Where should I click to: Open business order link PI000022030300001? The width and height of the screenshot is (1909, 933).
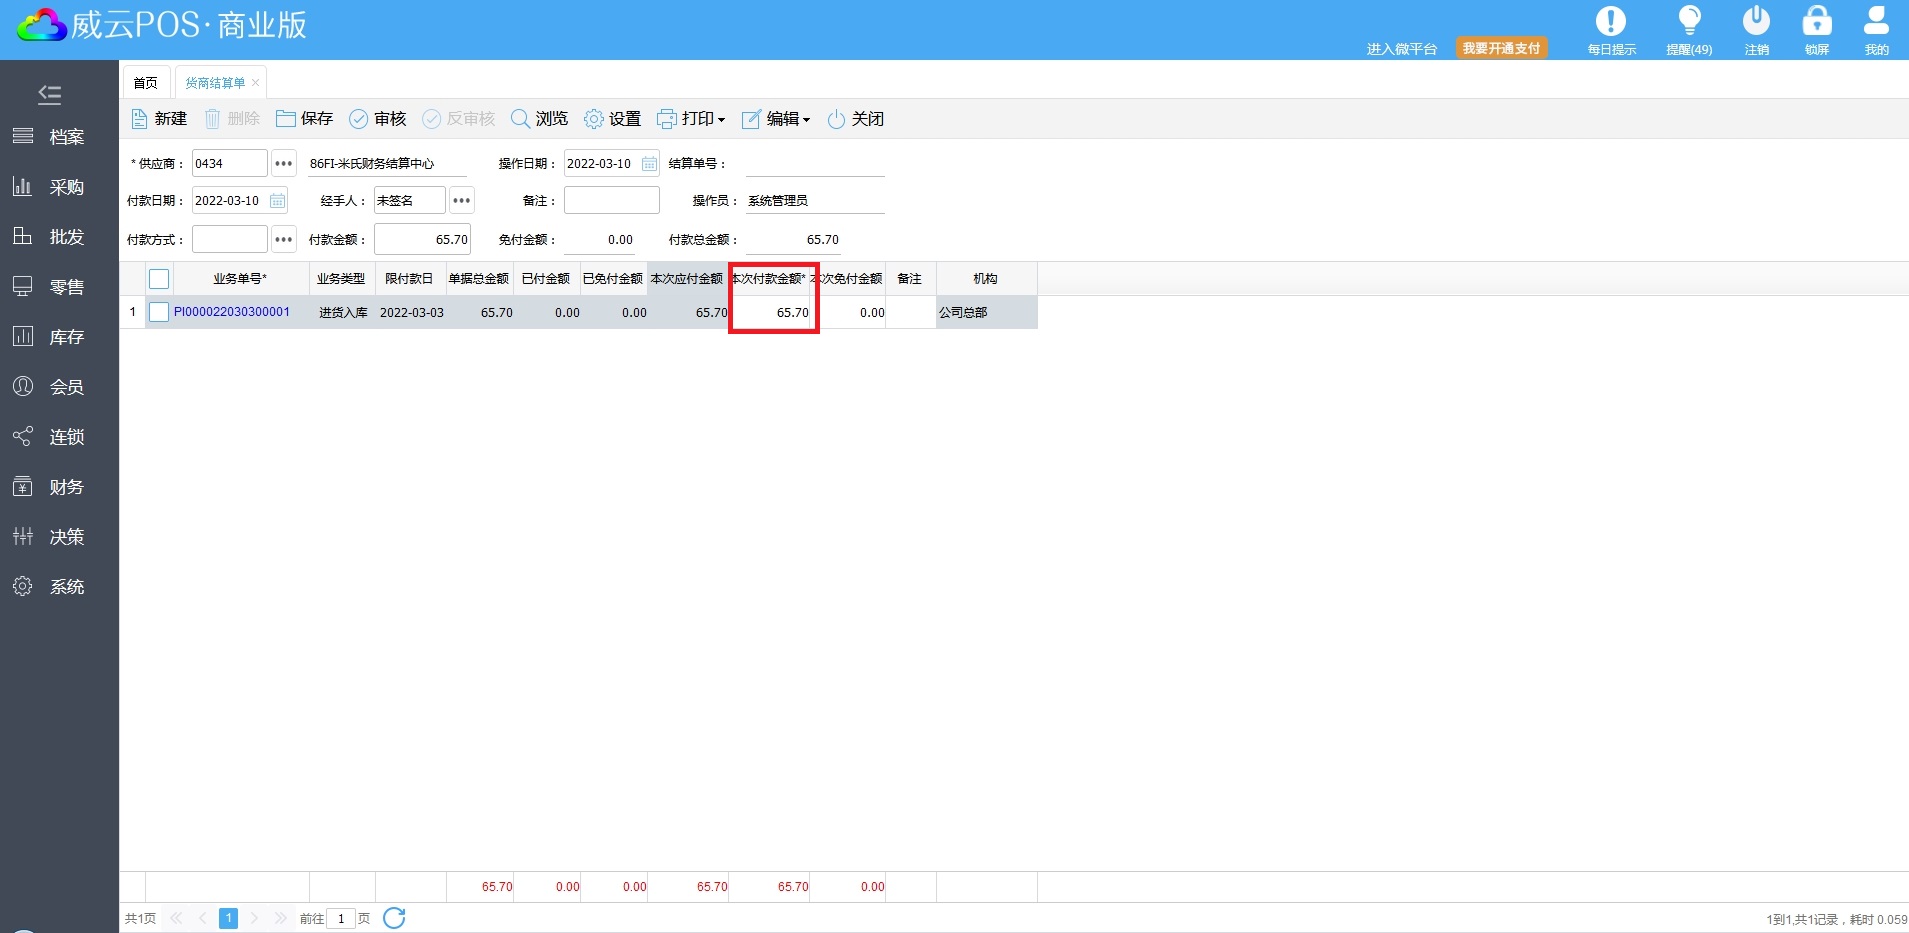[232, 312]
